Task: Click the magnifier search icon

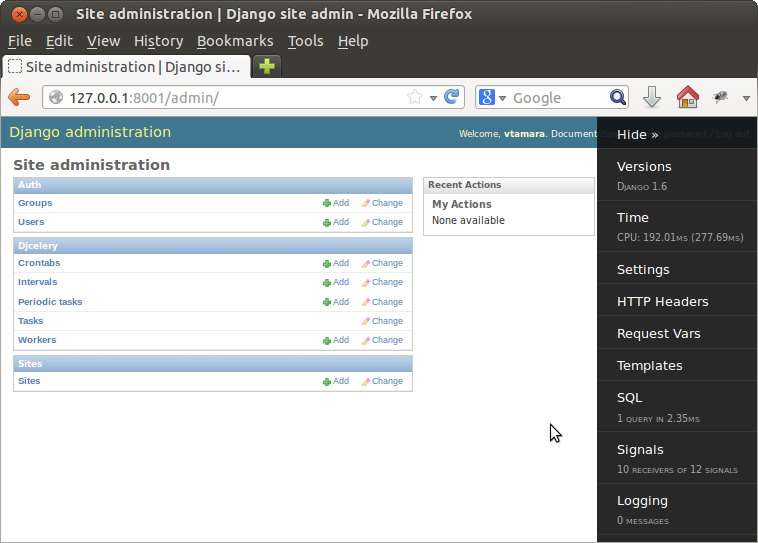Action: (x=618, y=97)
